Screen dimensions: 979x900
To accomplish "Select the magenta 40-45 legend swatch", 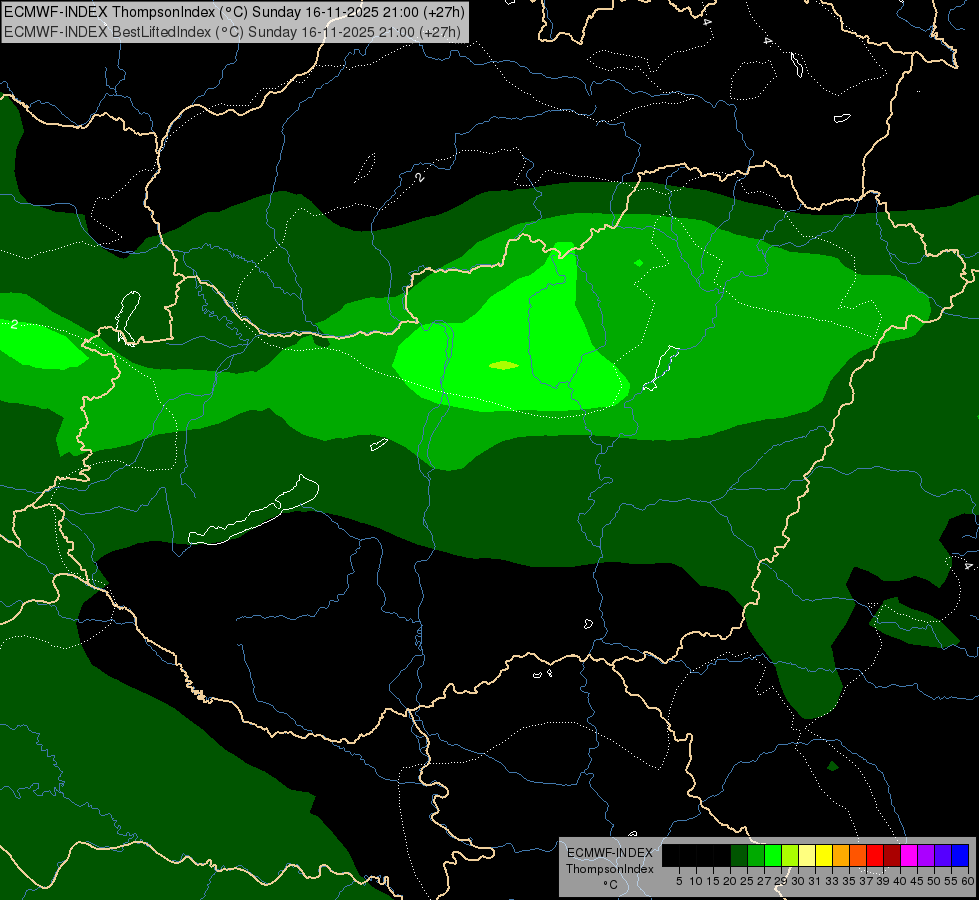I will click(909, 855).
